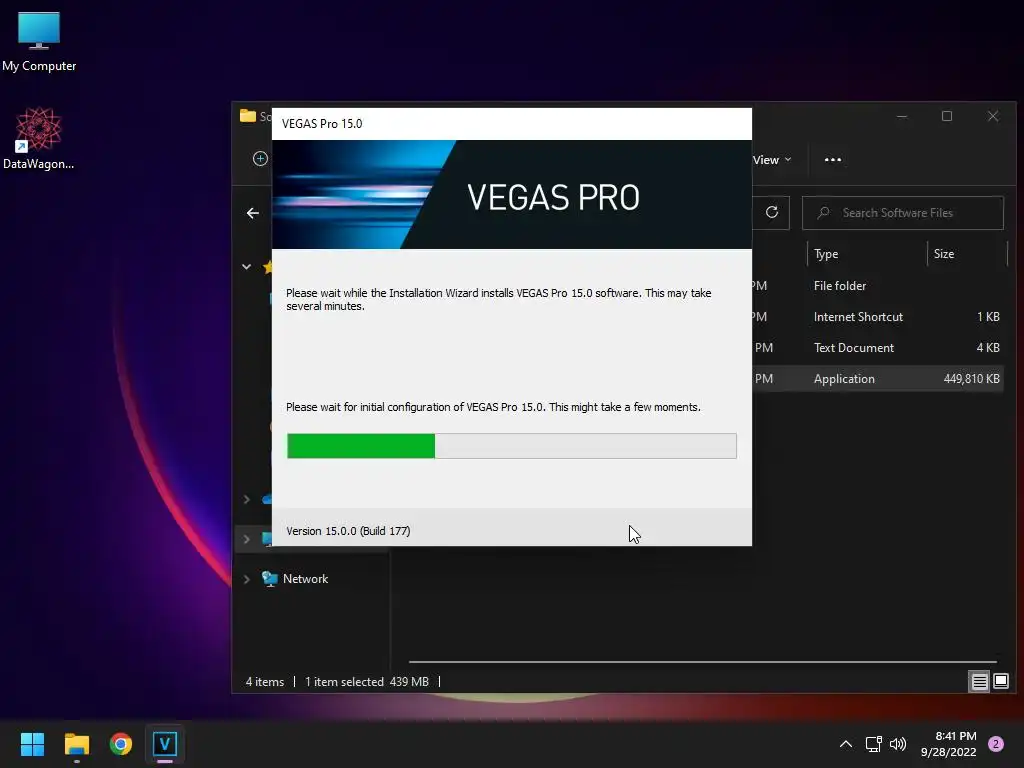The image size is (1024, 768).
Task: Click the 4 items status text
Action: (264, 682)
